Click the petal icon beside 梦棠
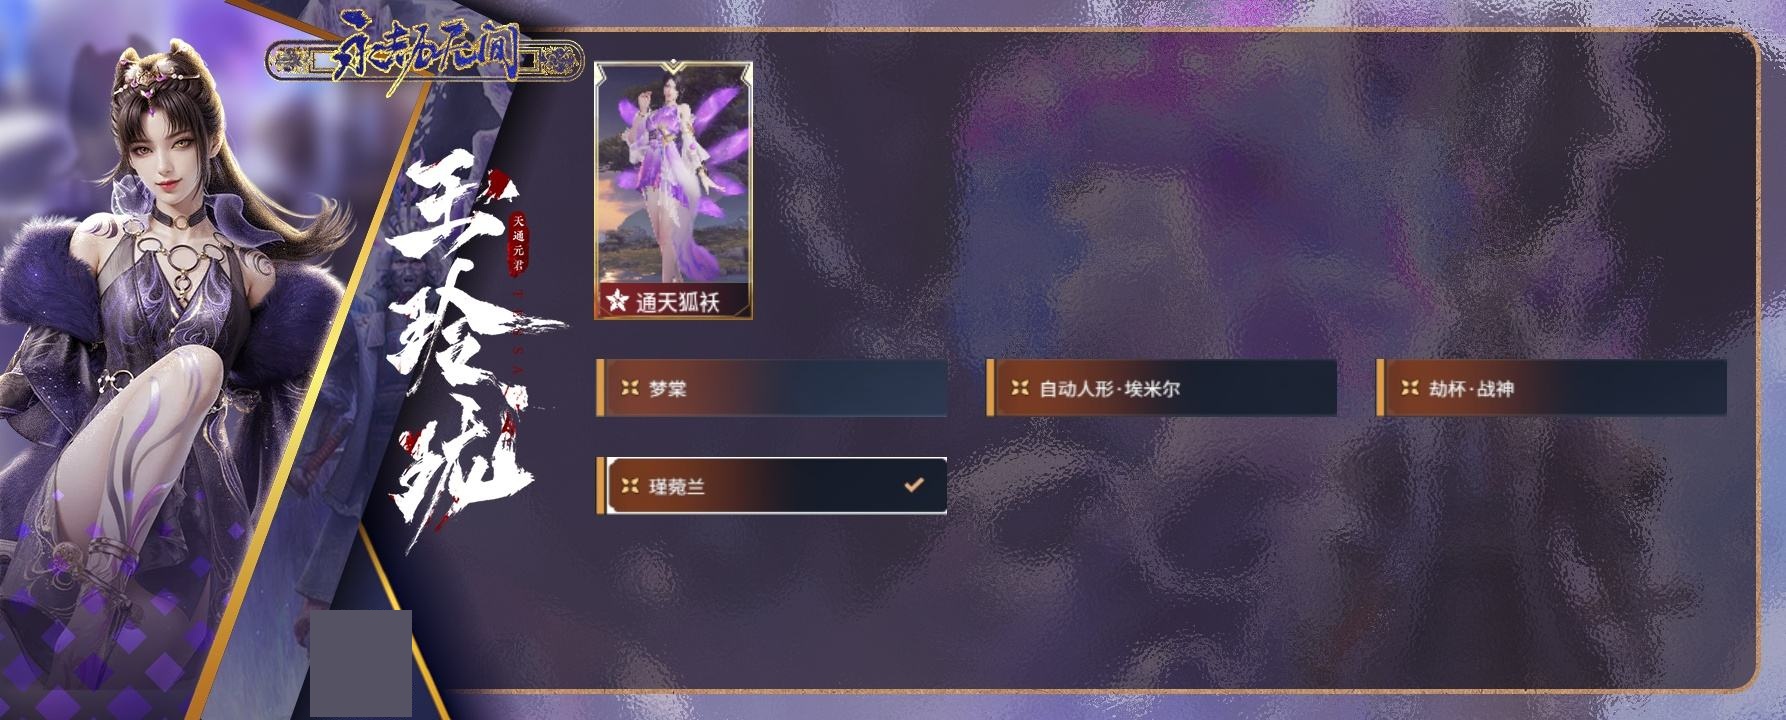Image resolution: width=1786 pixels, height=720 pixels. click(630, 388)
